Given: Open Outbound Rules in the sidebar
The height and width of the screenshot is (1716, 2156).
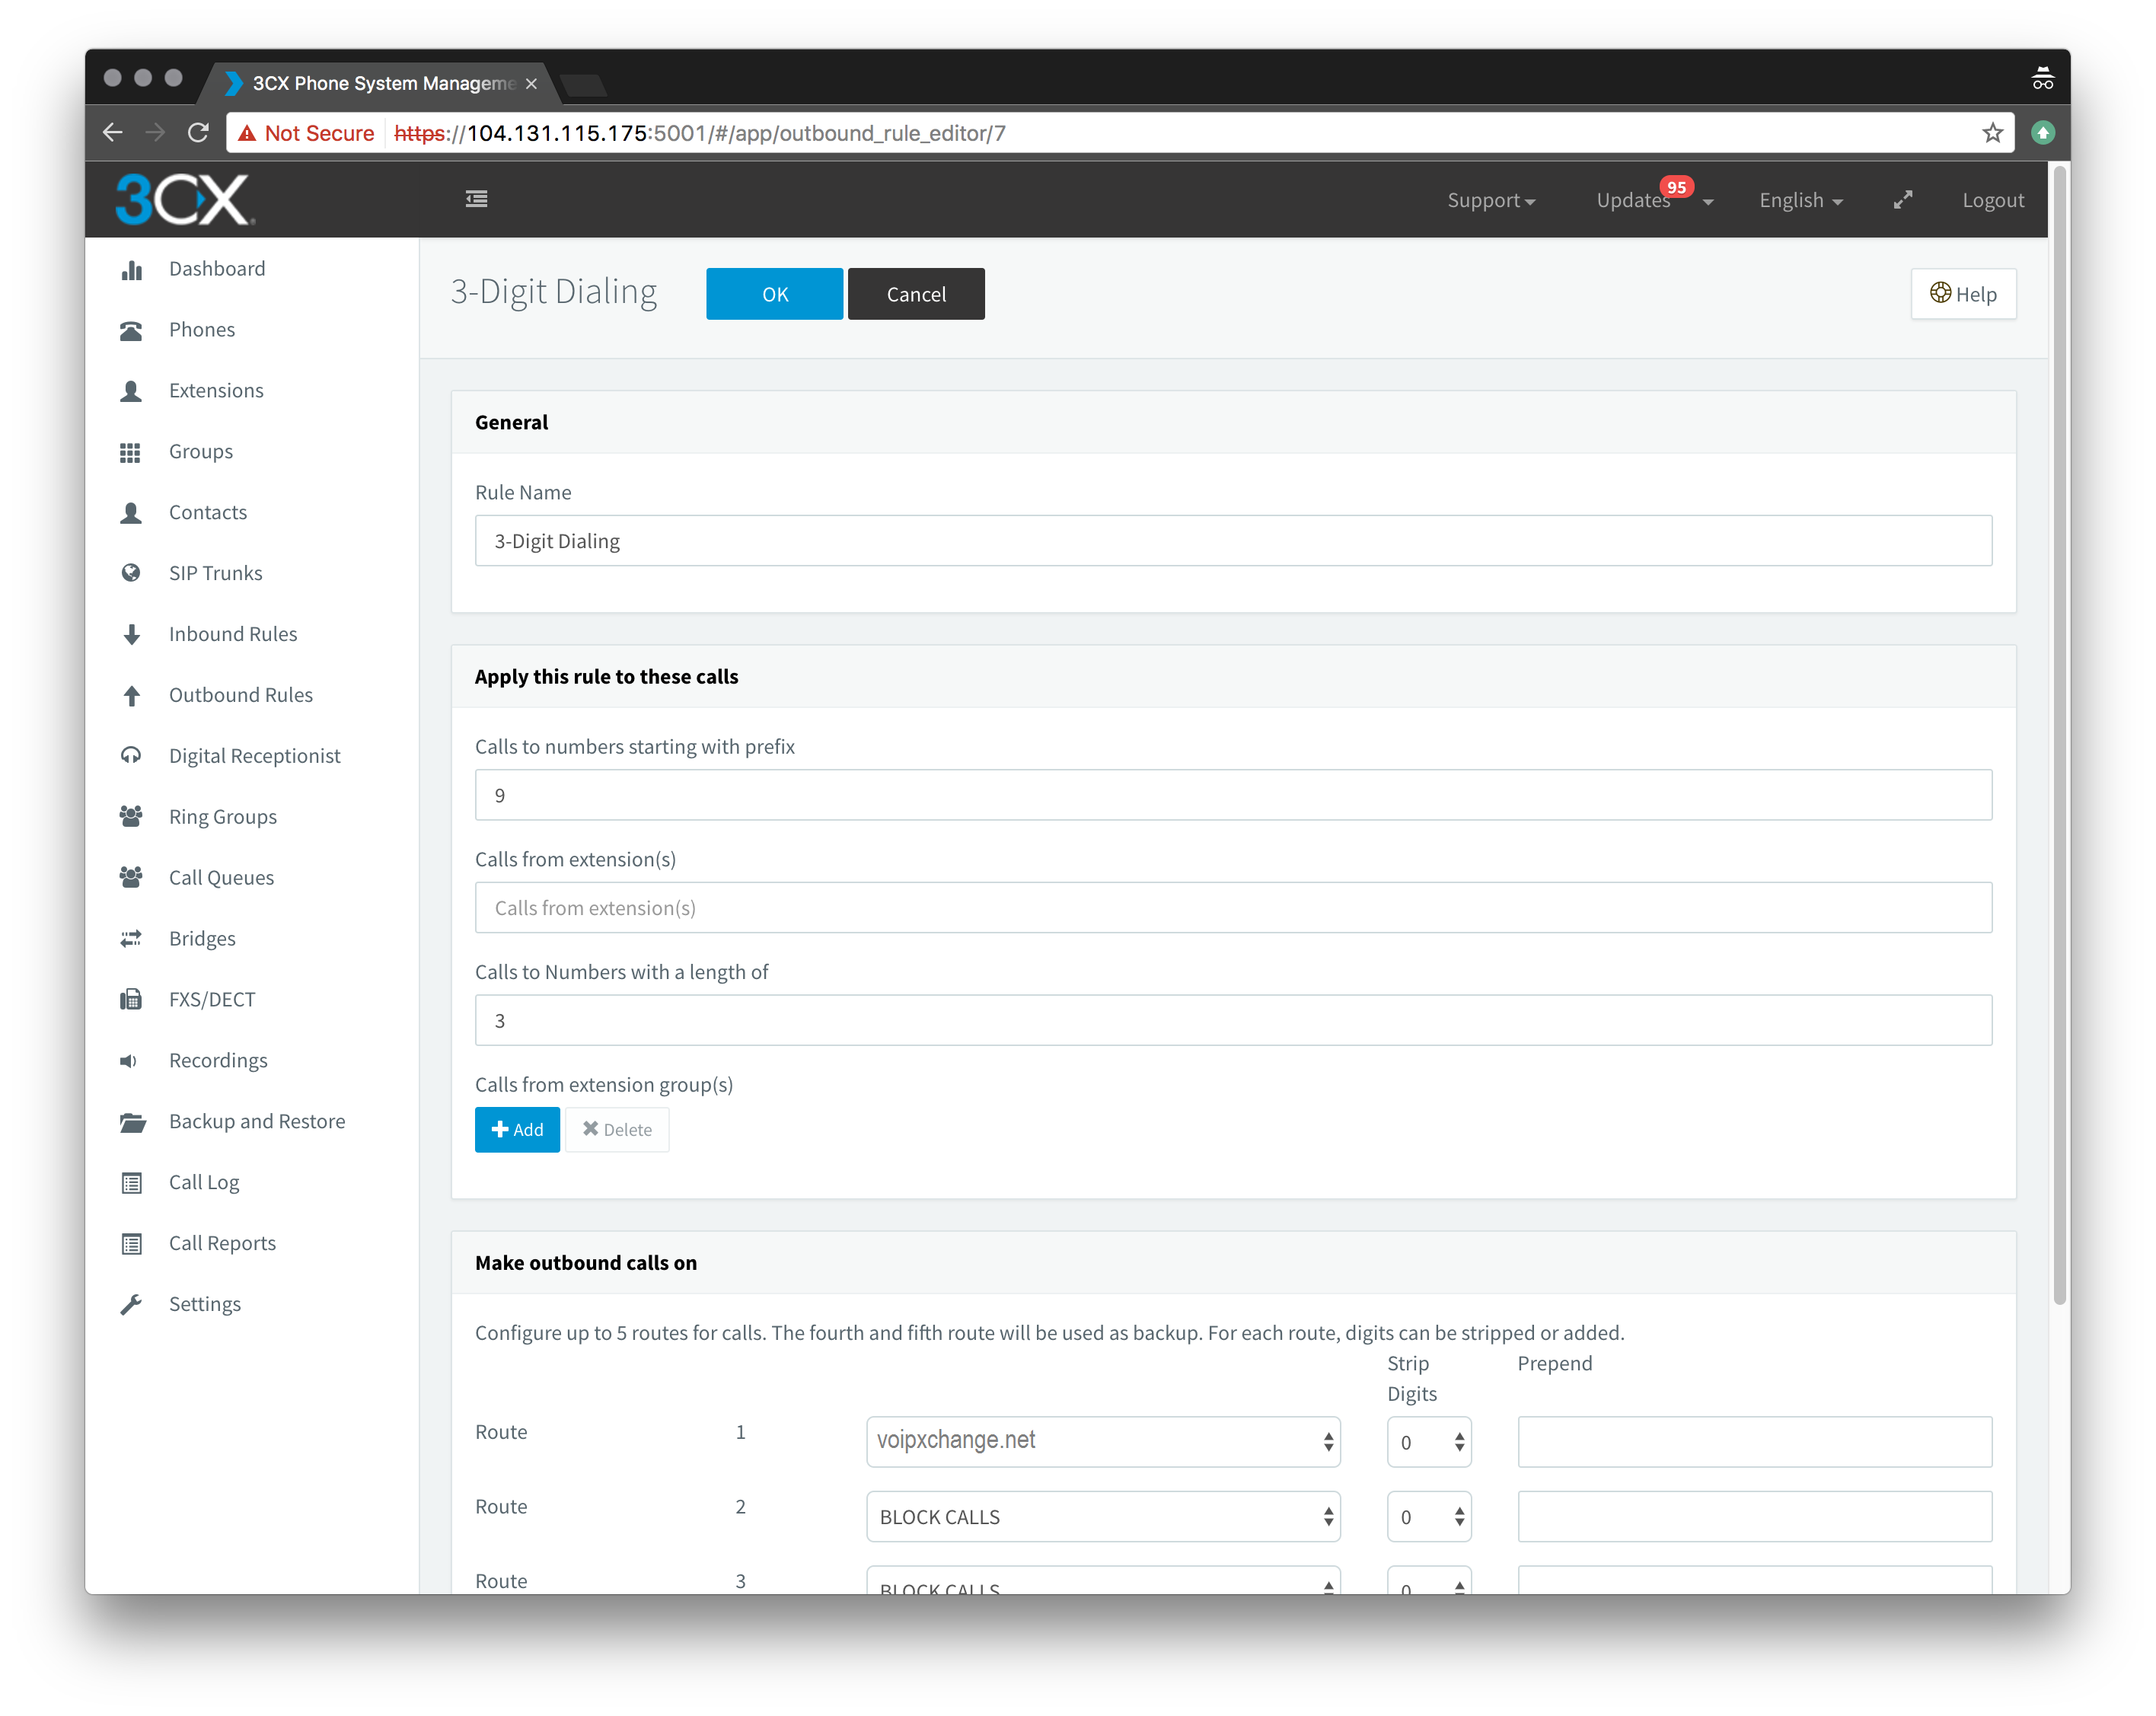Looking at the screenshot, I should pyautogui.click(x=241, y=695).
